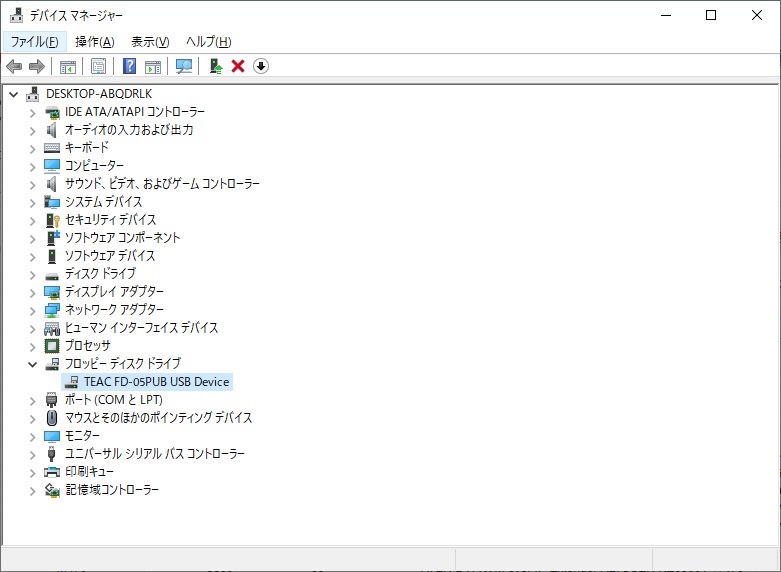Expand the ディスク ドライブ node
Screen dimensions: 781x572
pos(32,274)
